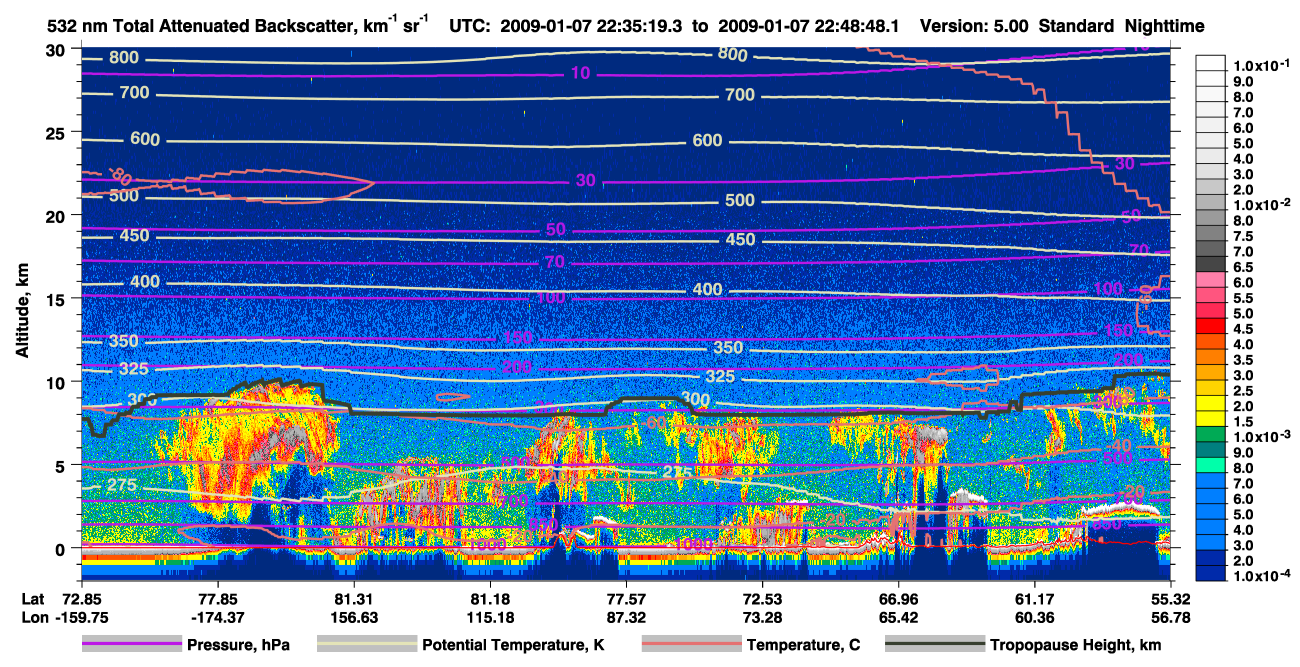Image resolution: width=1300 pixels, height=667 pixels.
Task: Click latitude value '66.96'
Action: 899,599
